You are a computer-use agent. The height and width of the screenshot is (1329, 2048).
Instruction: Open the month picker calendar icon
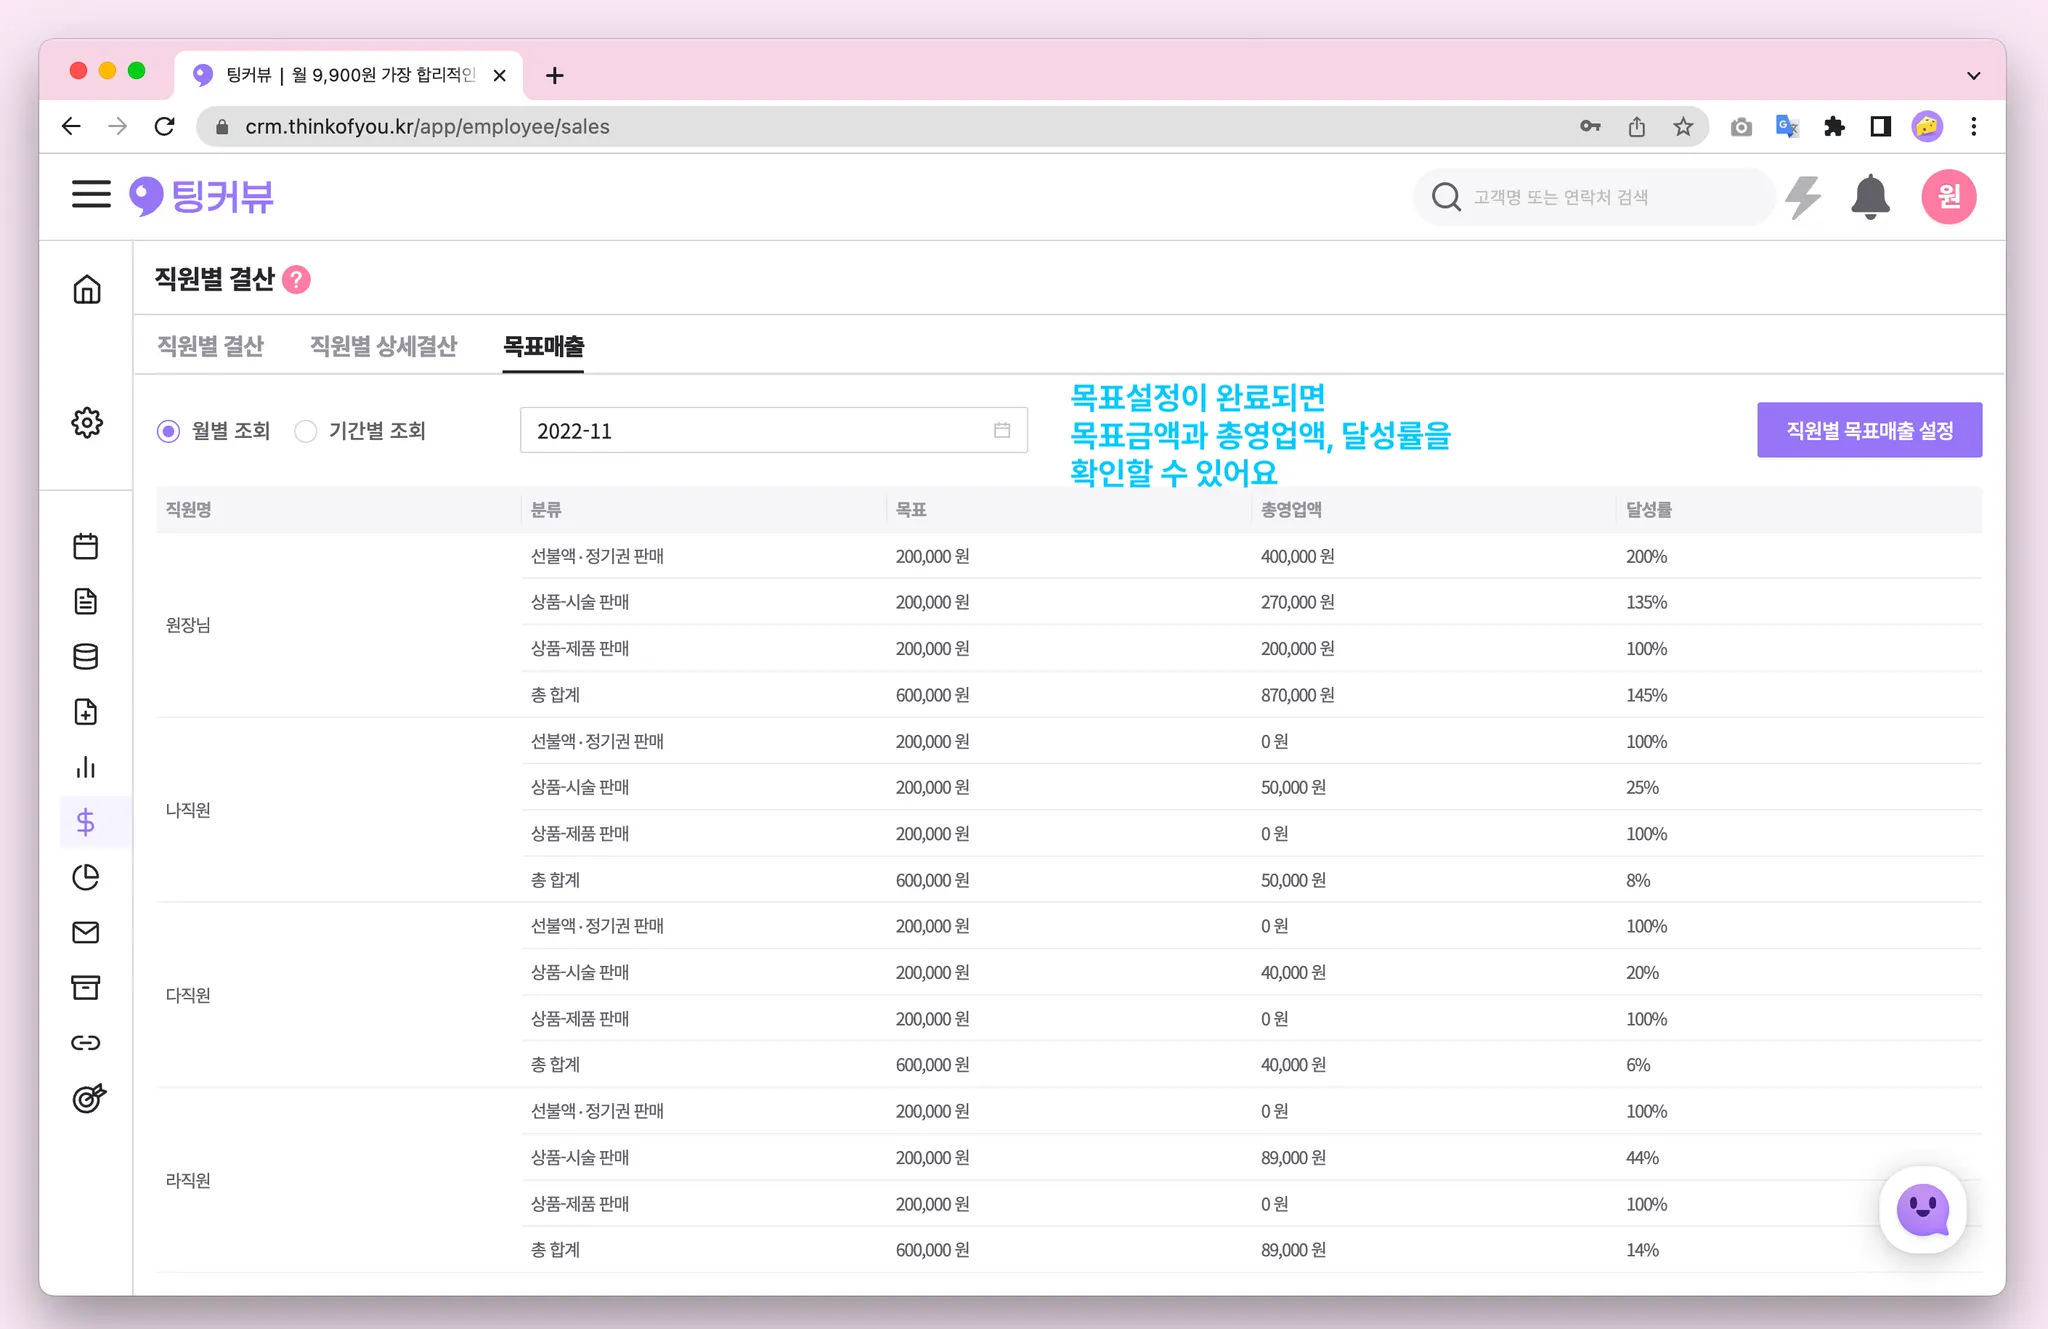click(x=1002, y=430)
